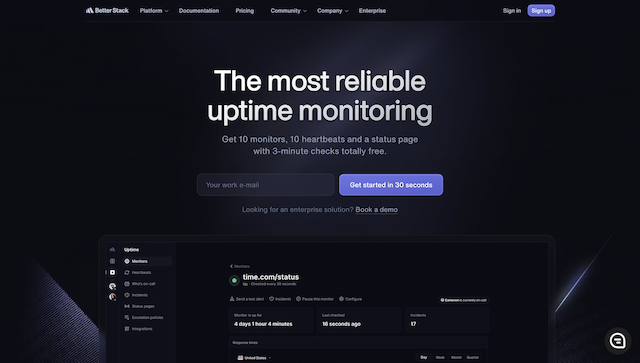Viewport: 640px width, 363px height.
Task: Click the time.com/status monitor title
Action: (271, 277)
